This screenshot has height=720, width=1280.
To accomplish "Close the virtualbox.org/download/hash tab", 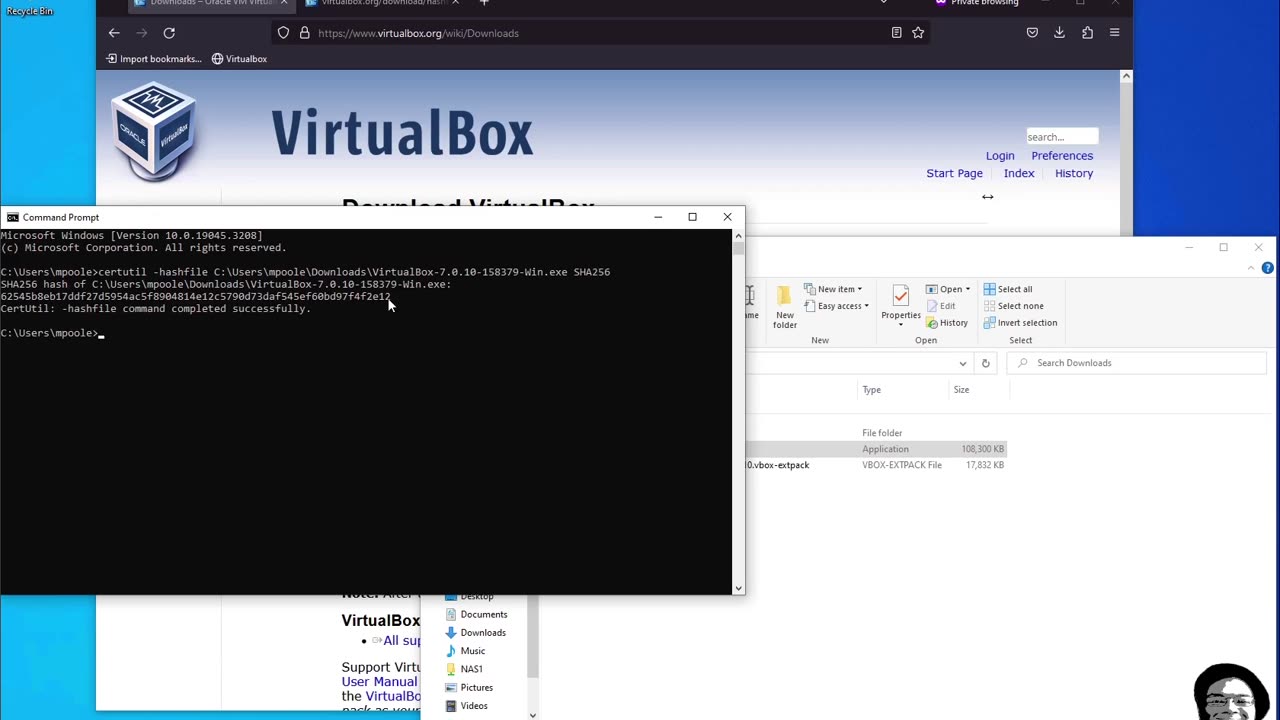I will (453, 3).
